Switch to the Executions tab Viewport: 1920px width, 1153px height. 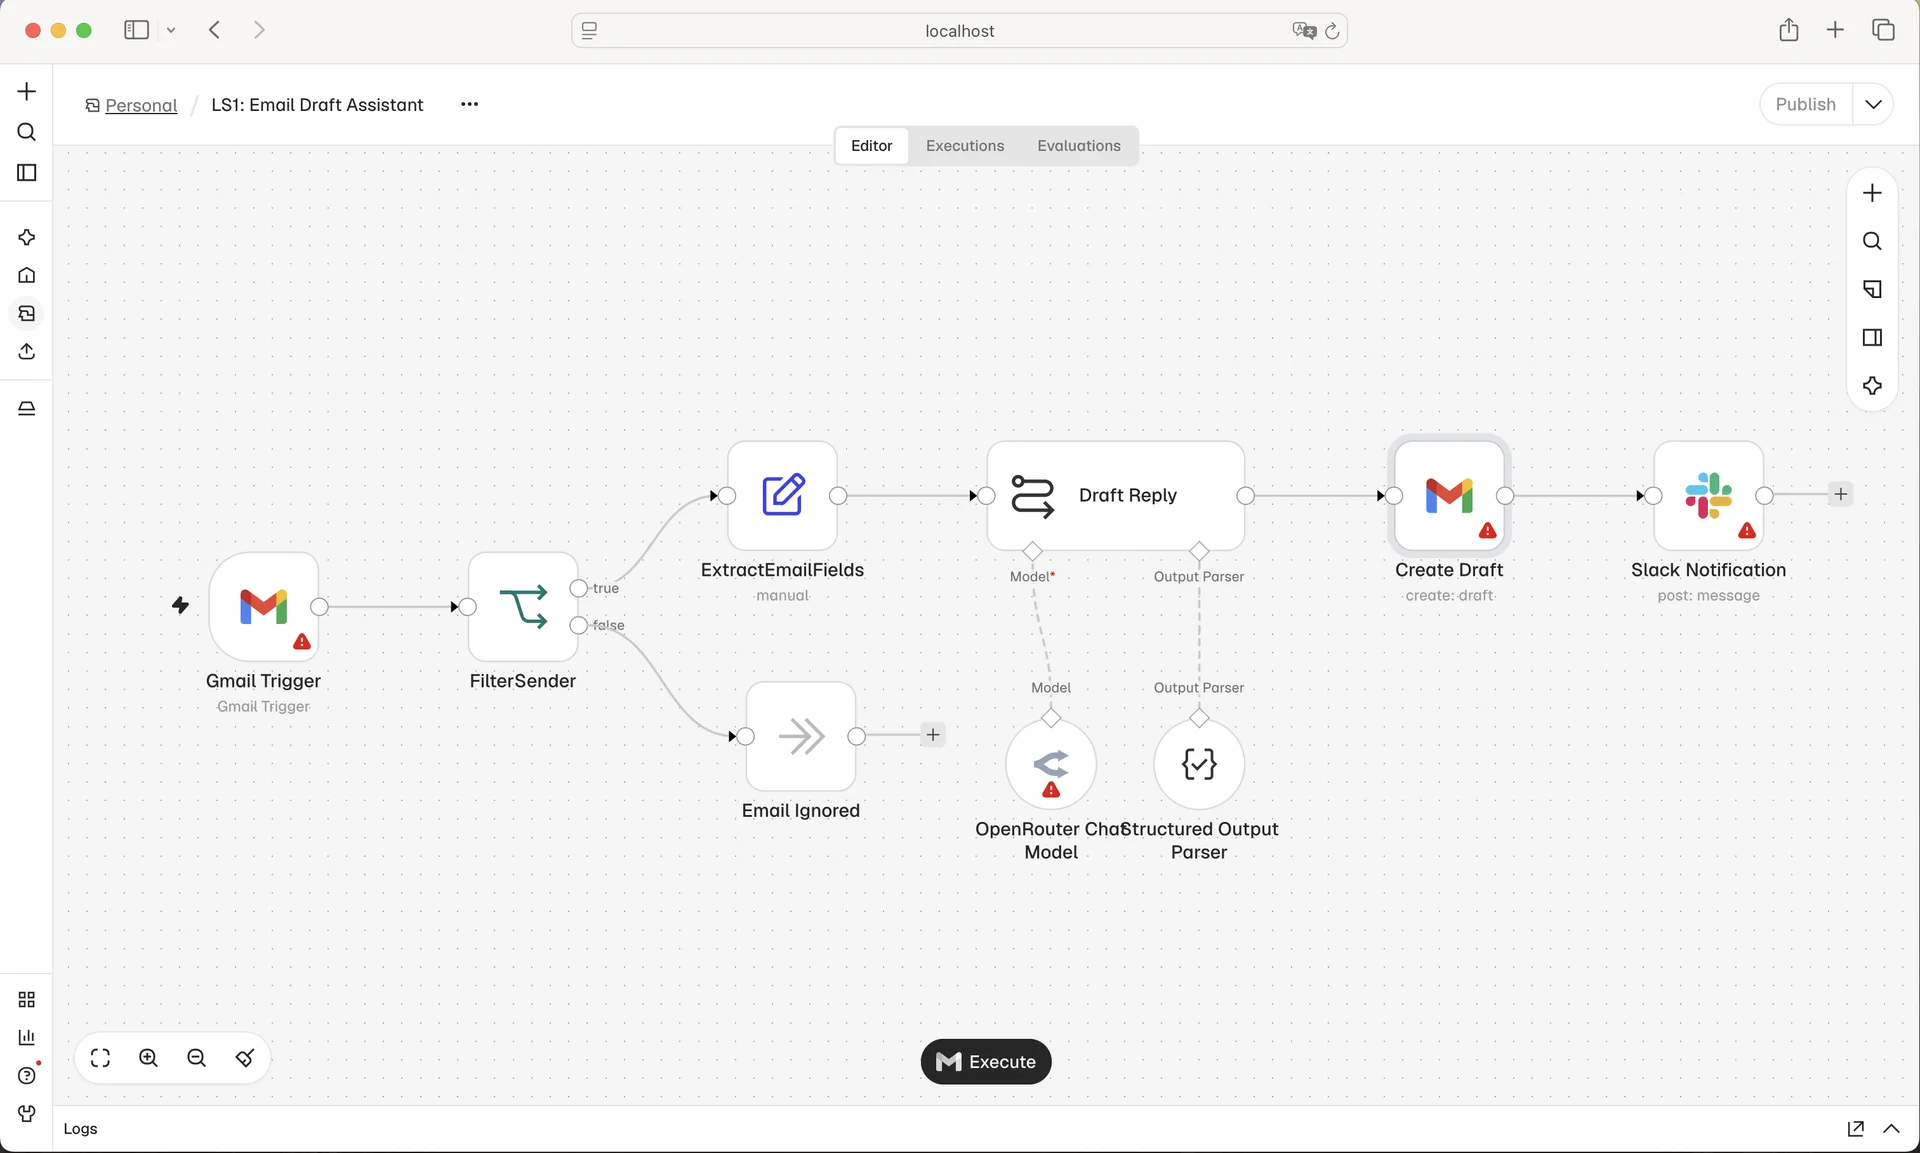click(964, 146)
